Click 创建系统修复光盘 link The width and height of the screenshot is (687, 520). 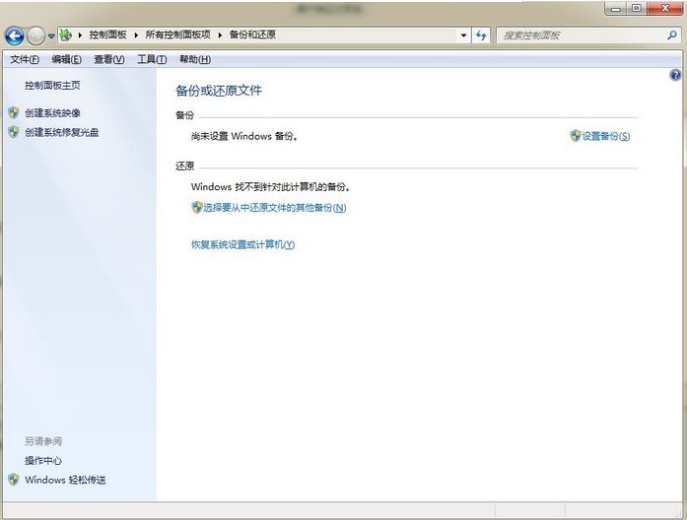tap(62, 132)
